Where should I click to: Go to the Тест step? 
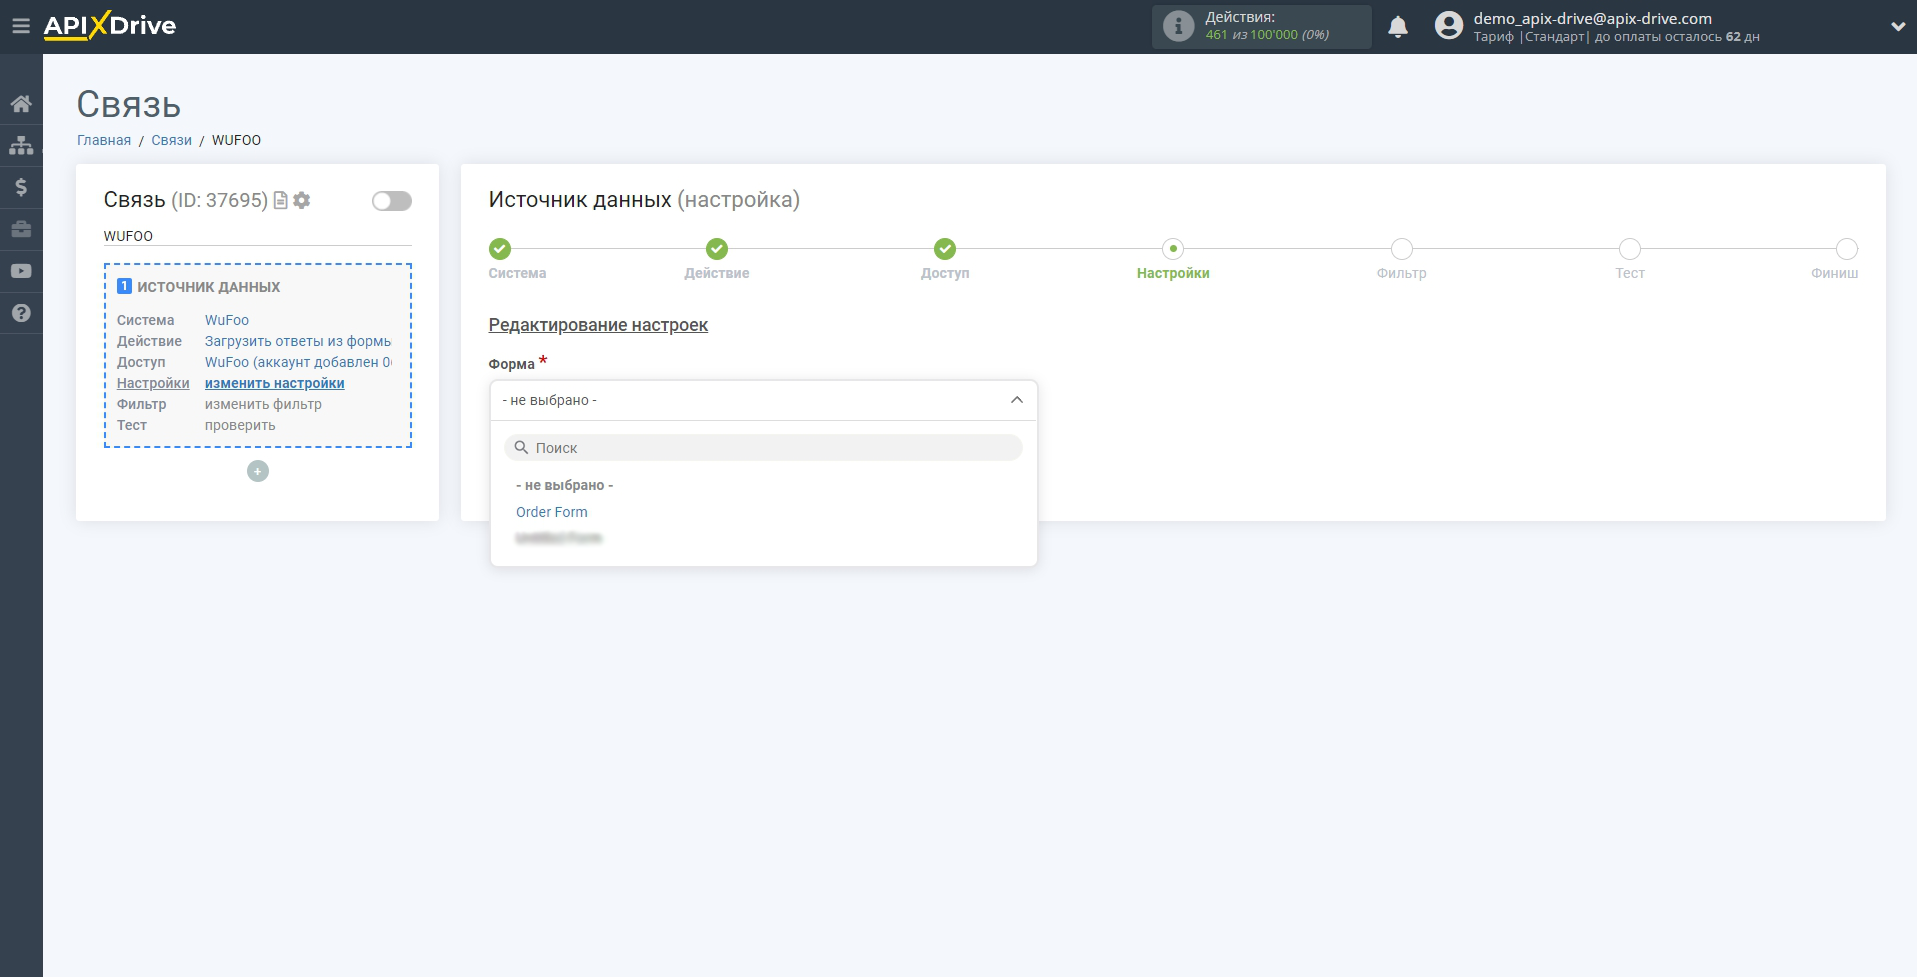click(x=1630, y=249)
